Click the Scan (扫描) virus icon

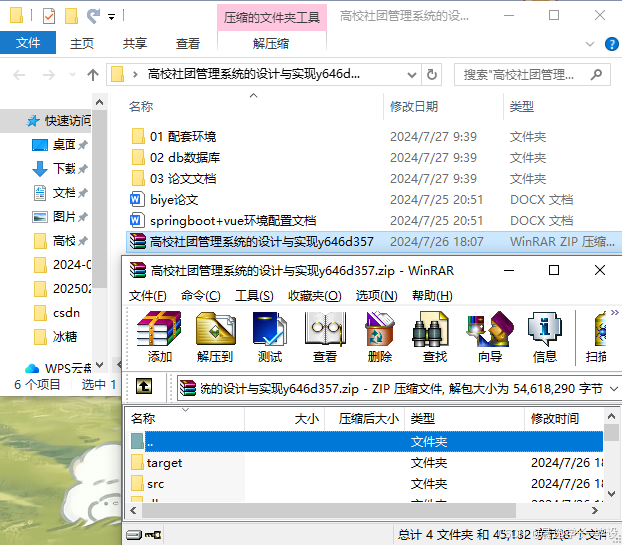tap(596, 337)
